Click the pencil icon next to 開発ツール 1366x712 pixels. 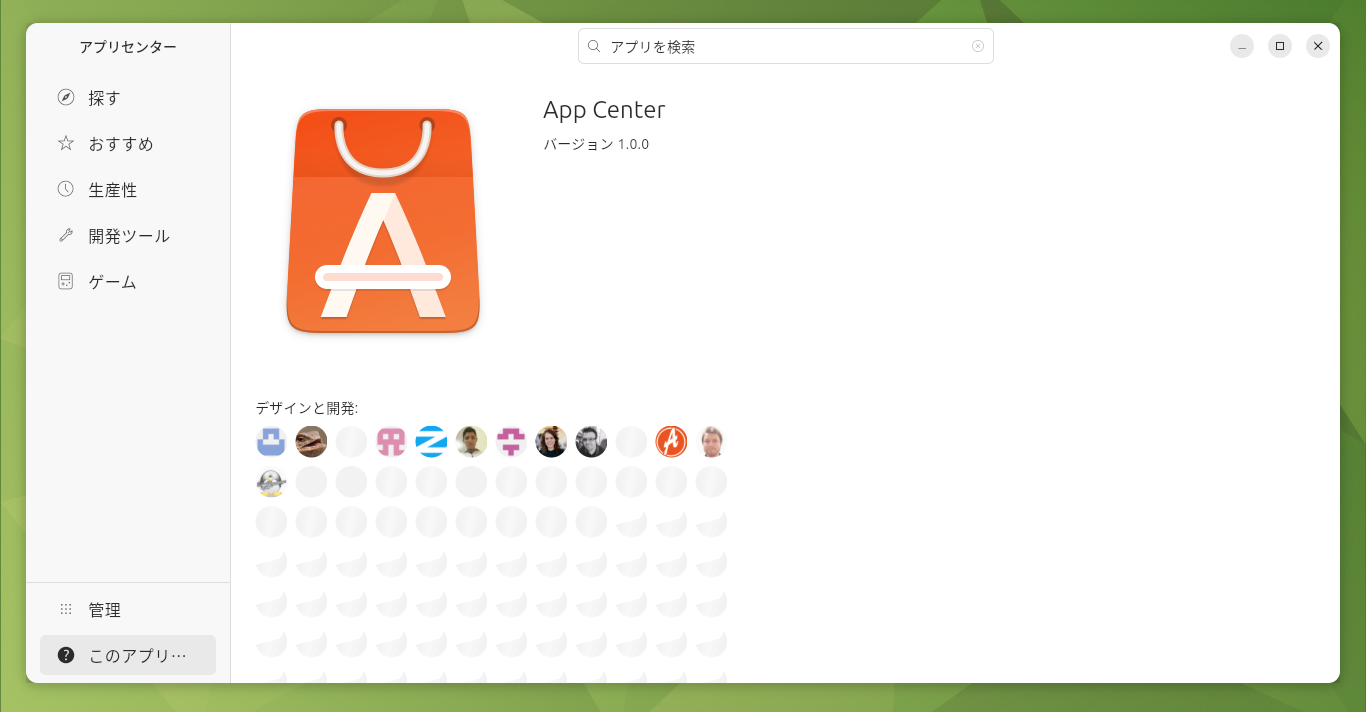65,235
